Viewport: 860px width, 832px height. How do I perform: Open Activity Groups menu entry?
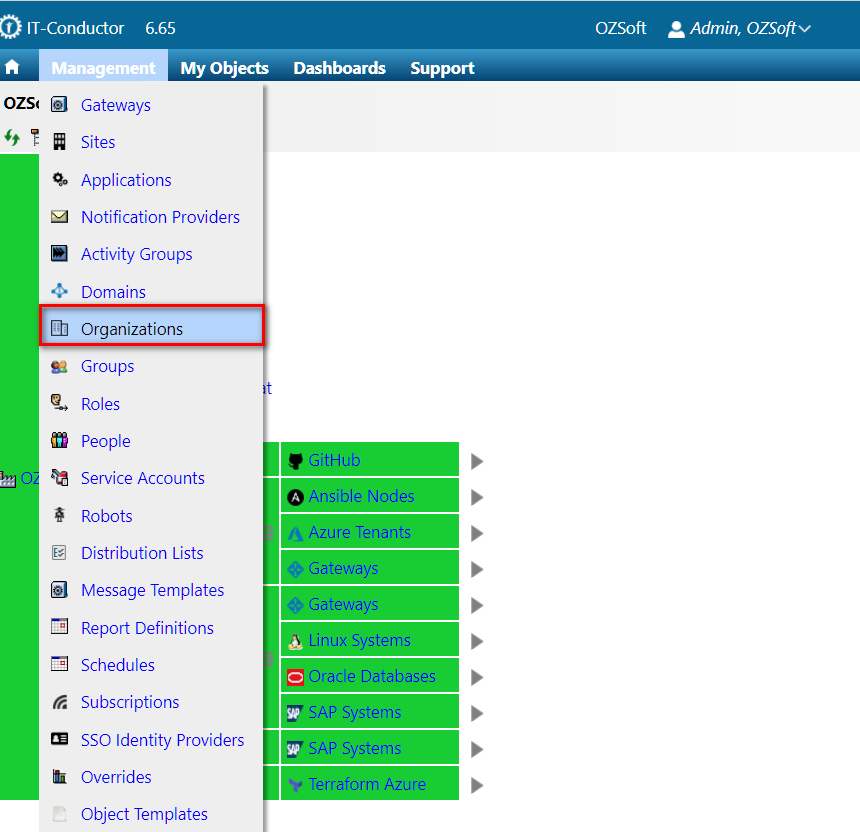tap(137, 254)
